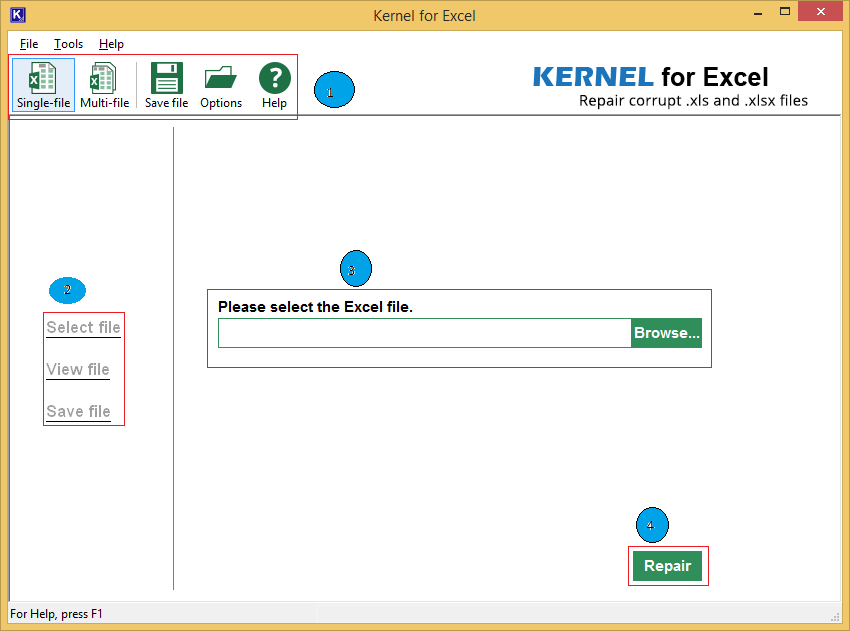The height and width of the screenshot is (631, 850).
Task: Click the green Repair button
Action: (x=667, y=566)
